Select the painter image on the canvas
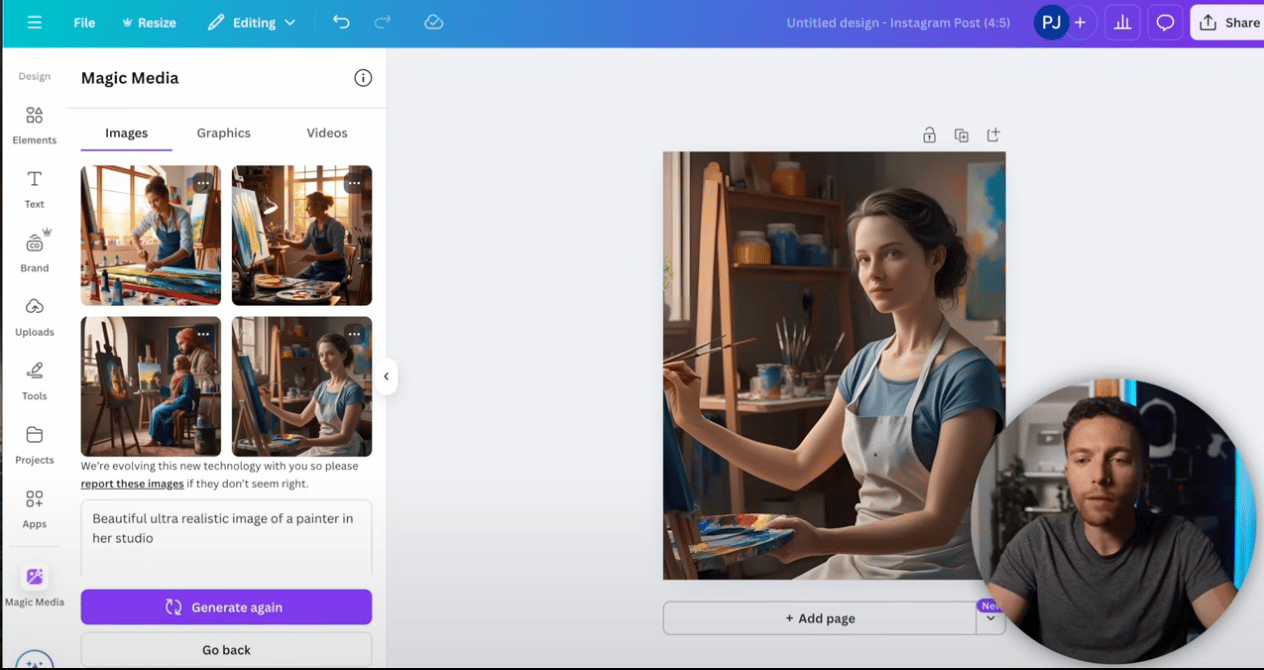Viewport: 1264px width, 670px height. coord(834,366)
